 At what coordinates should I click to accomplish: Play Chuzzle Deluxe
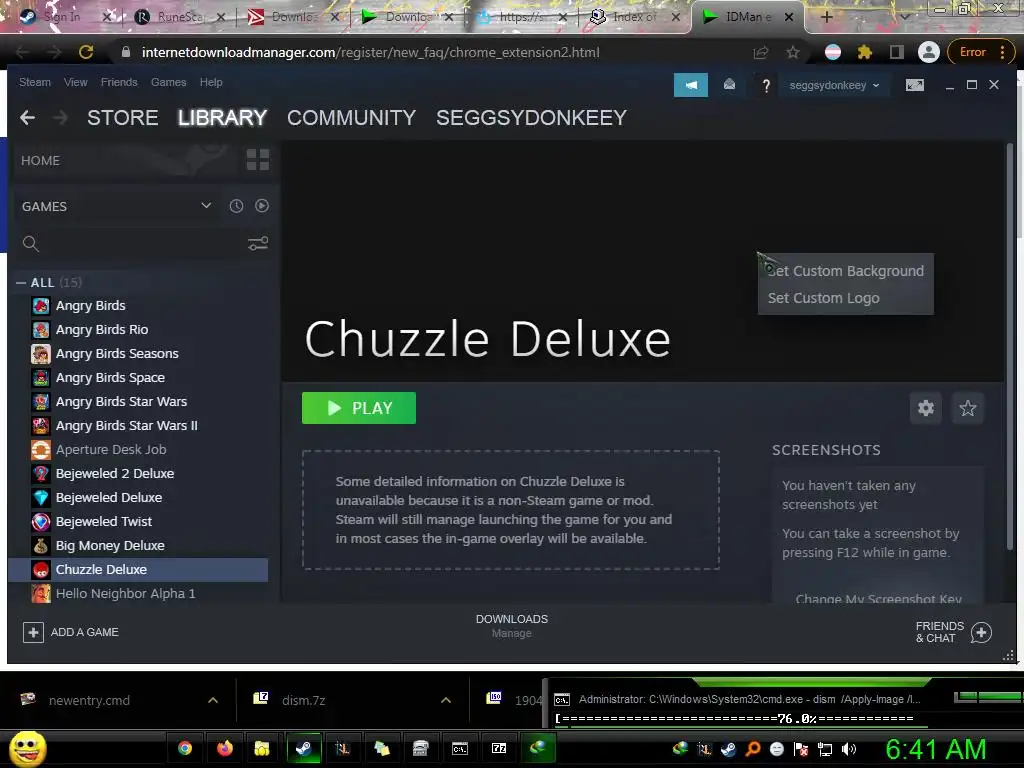(359, 408)
